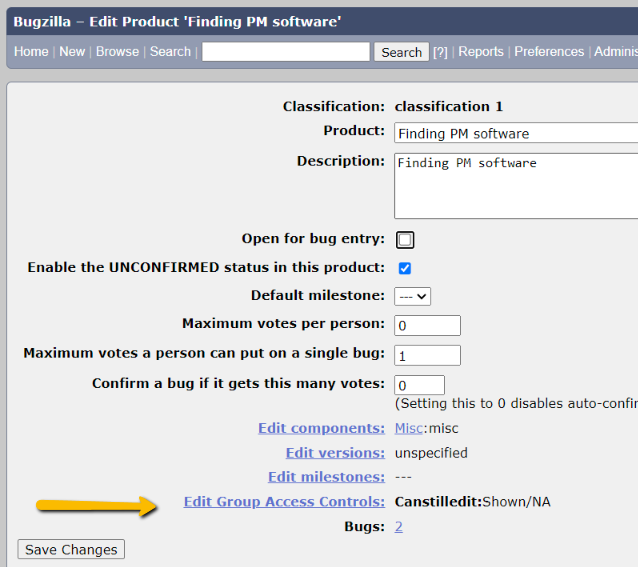Click the 'unspecified' version text
The width and height of the screenshot is (638, 567).
pyautogui.click(x=431, y=453)
